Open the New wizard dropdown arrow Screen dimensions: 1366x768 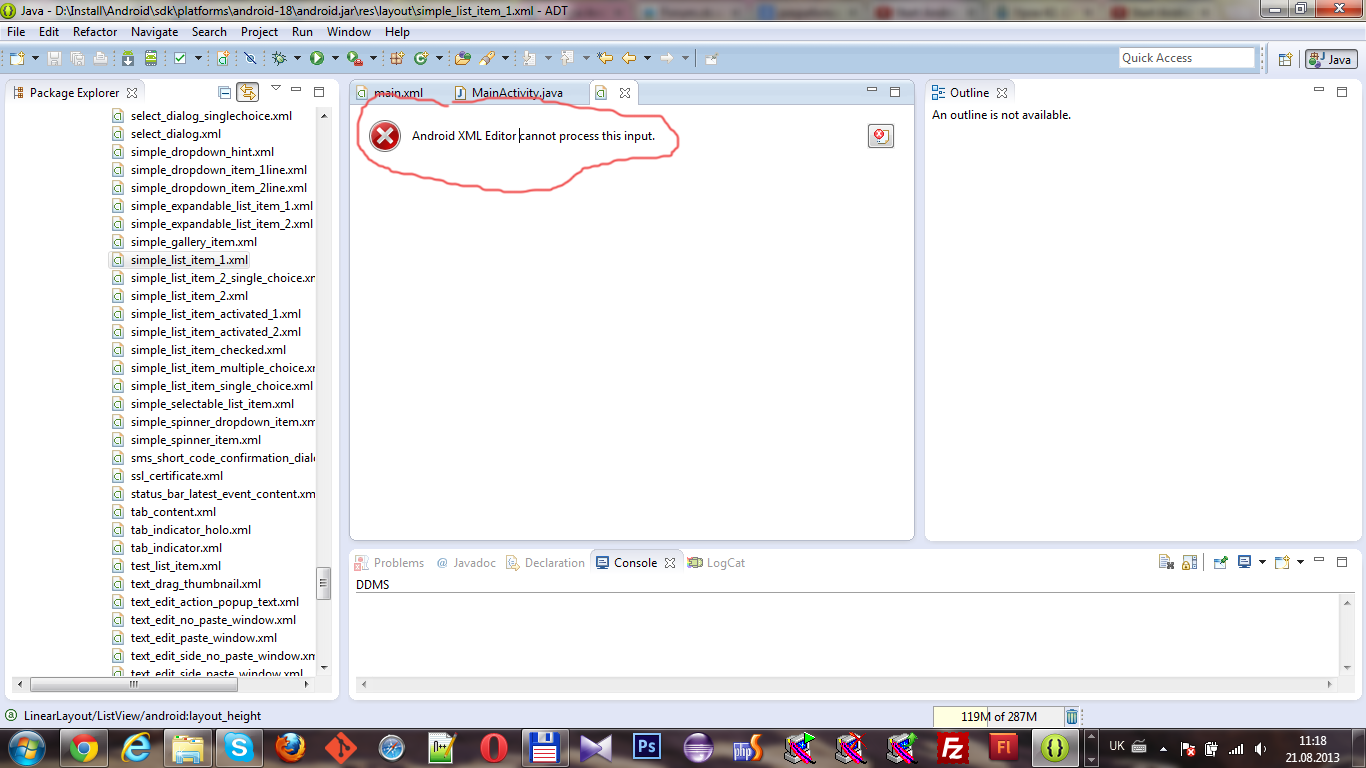(x=35, y=58)
